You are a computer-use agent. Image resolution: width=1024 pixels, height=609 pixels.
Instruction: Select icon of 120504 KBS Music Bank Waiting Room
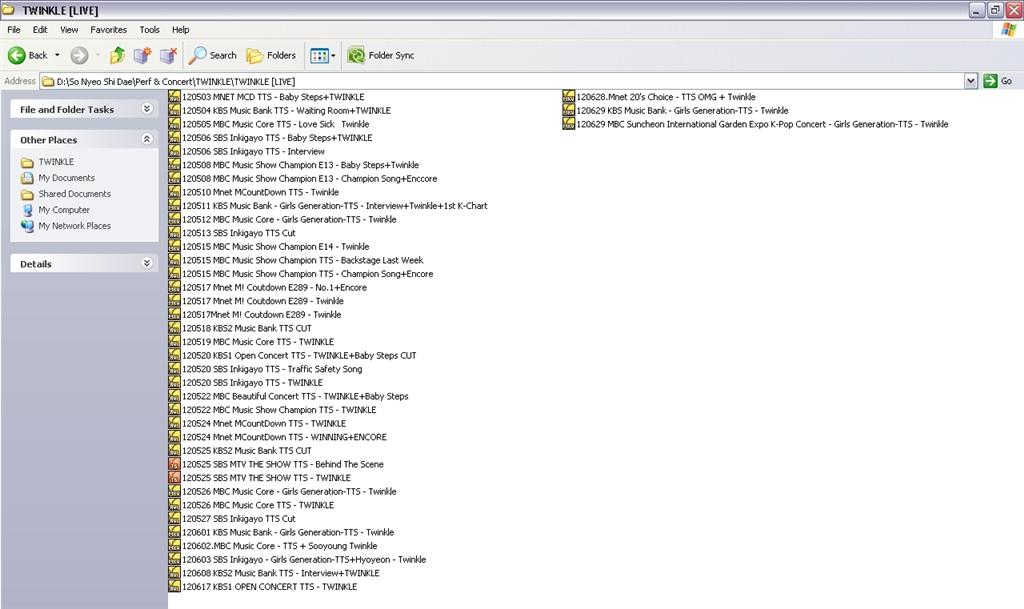(x=174, y=110)
